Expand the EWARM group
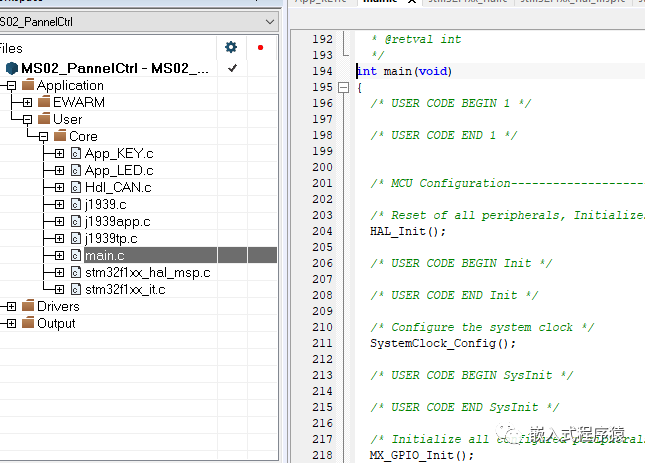The height and width of the screenshot is (463, 645). (x=28, y=102)
